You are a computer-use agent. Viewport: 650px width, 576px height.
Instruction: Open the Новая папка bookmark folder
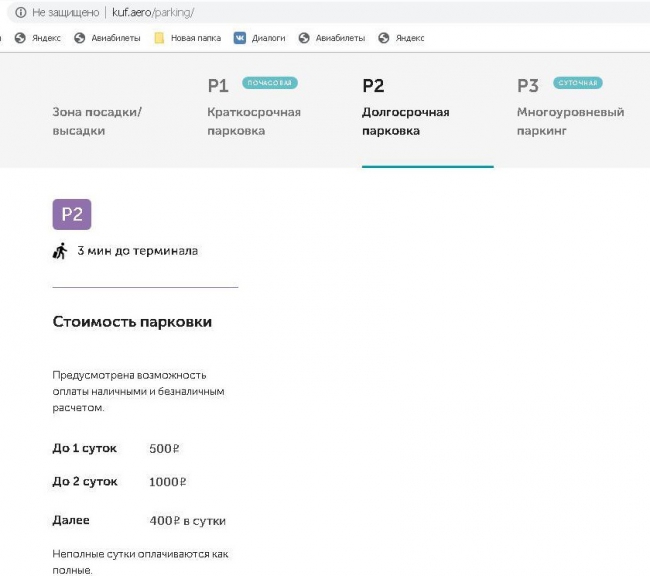[195, 38]
